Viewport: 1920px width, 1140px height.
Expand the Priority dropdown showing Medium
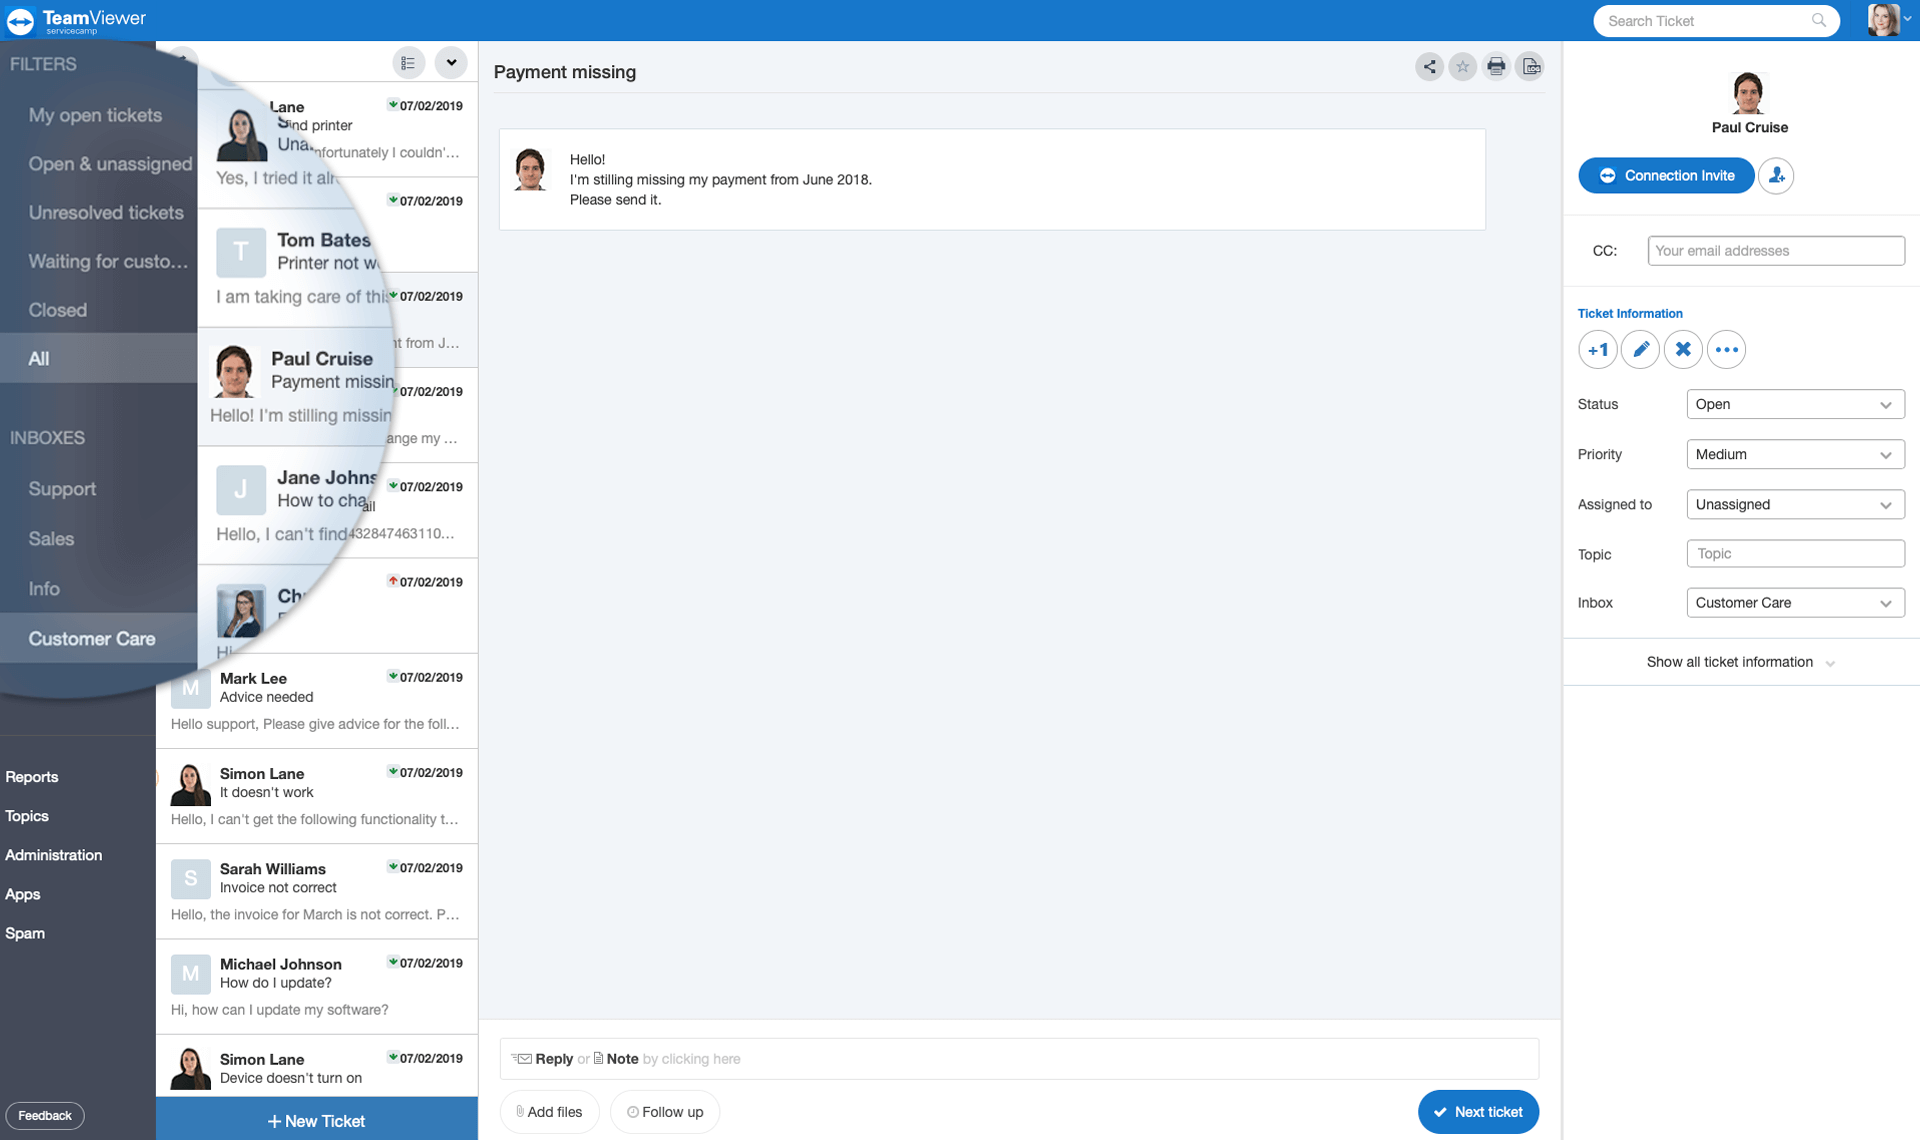pyautogui.click(x=1790, y=453)
